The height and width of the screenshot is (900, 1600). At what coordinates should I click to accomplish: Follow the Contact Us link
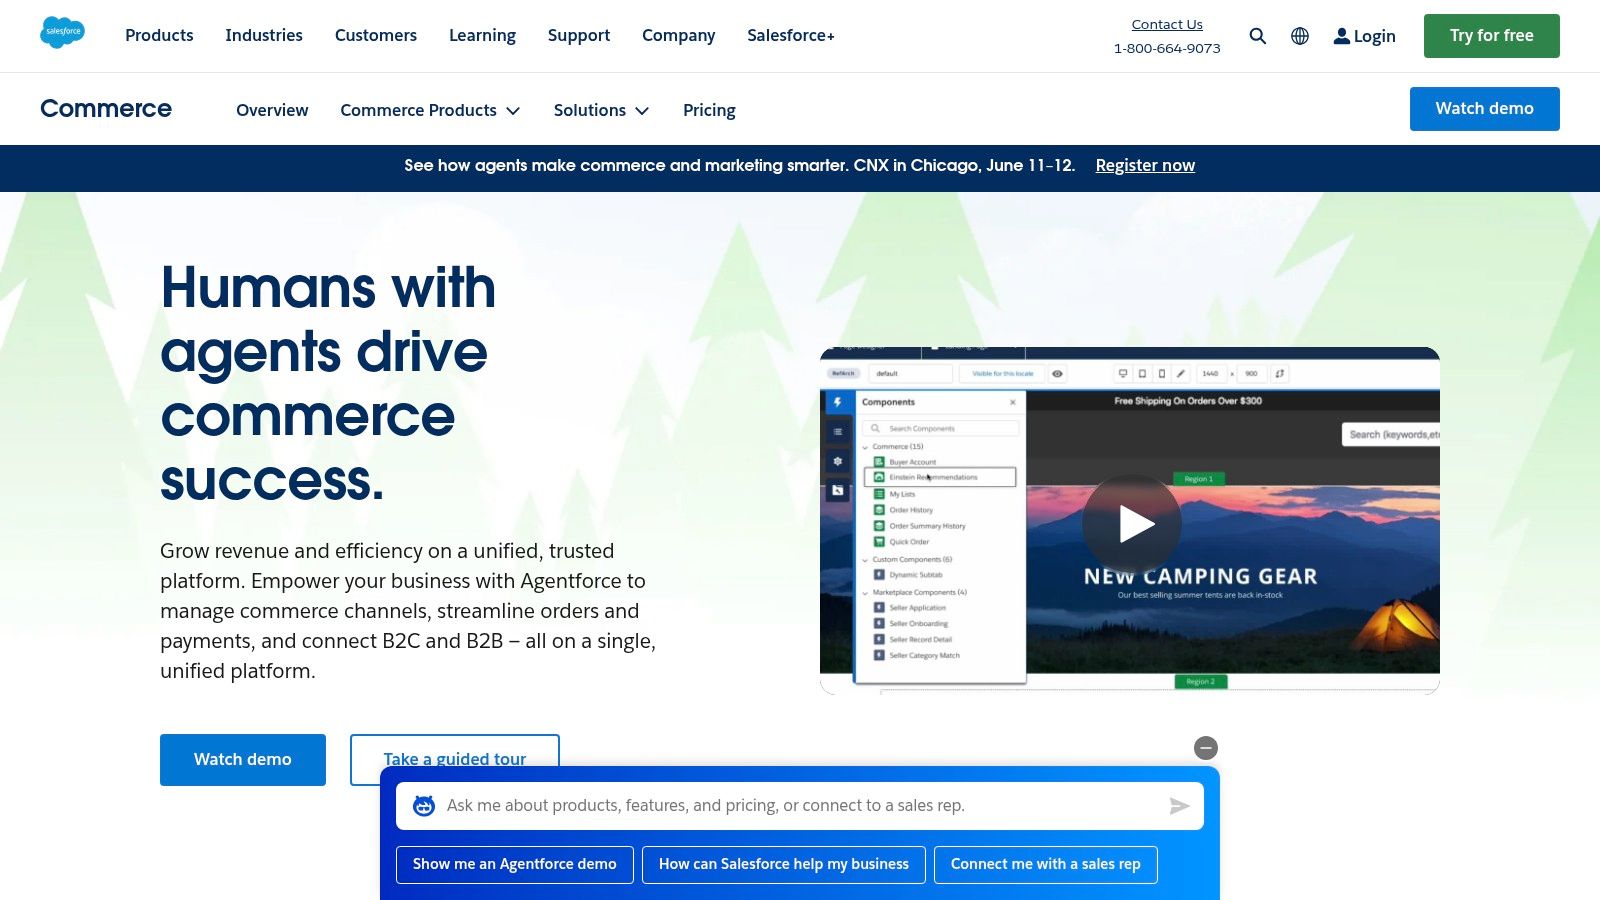[1167, 24]
